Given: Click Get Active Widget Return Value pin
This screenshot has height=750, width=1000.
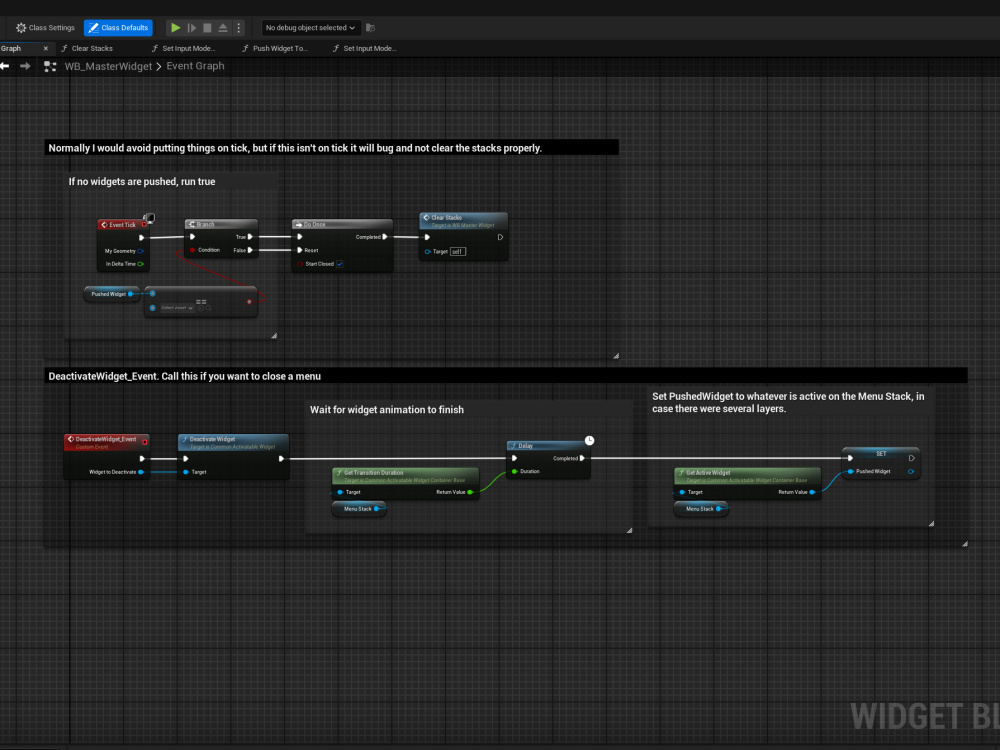Looking at the screenshot, I should click(812, 492).
